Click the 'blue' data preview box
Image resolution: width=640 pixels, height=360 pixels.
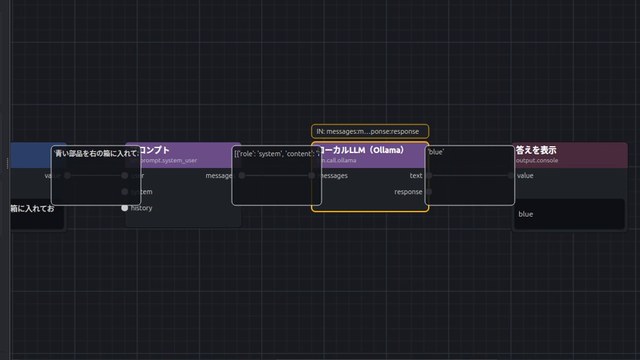point(470,175)
